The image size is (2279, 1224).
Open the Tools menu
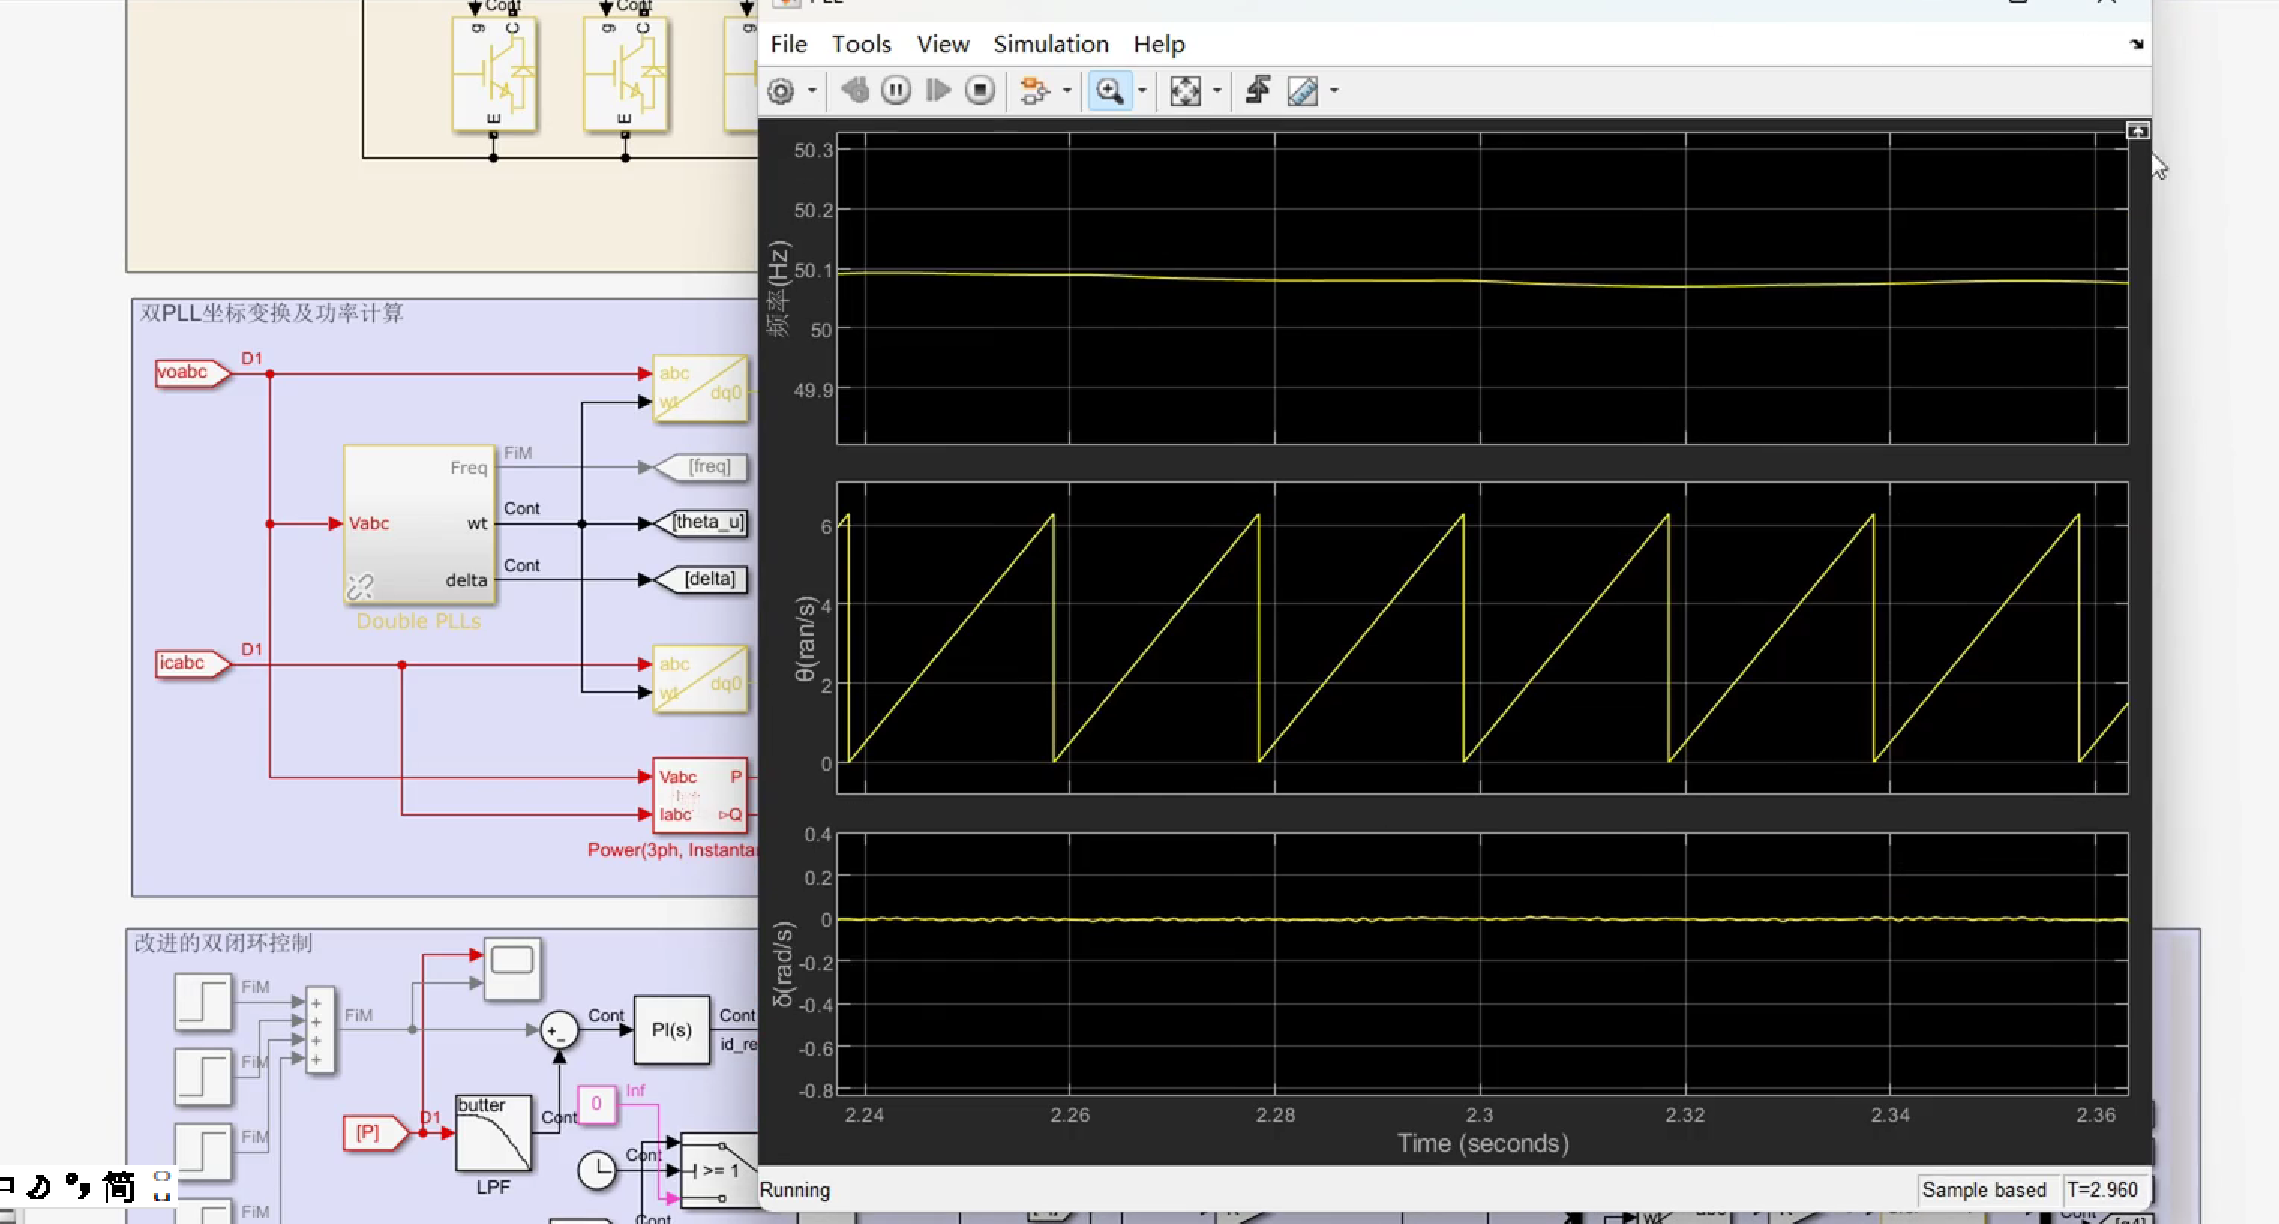(861, 44)
